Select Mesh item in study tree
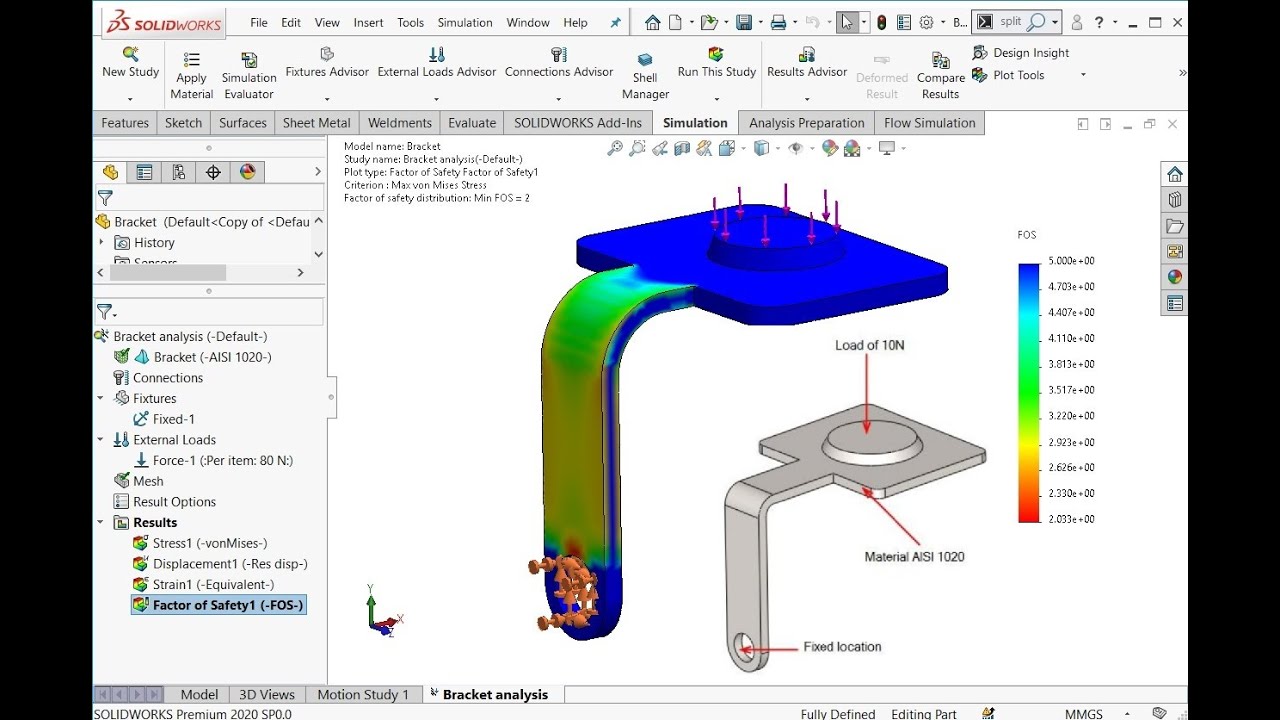The image size is (1280, 720). [x=138, y=481]
